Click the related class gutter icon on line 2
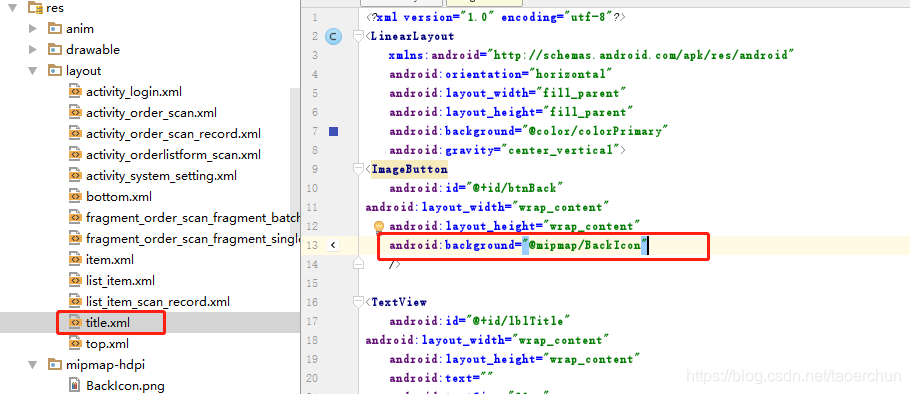 (333, 37)
